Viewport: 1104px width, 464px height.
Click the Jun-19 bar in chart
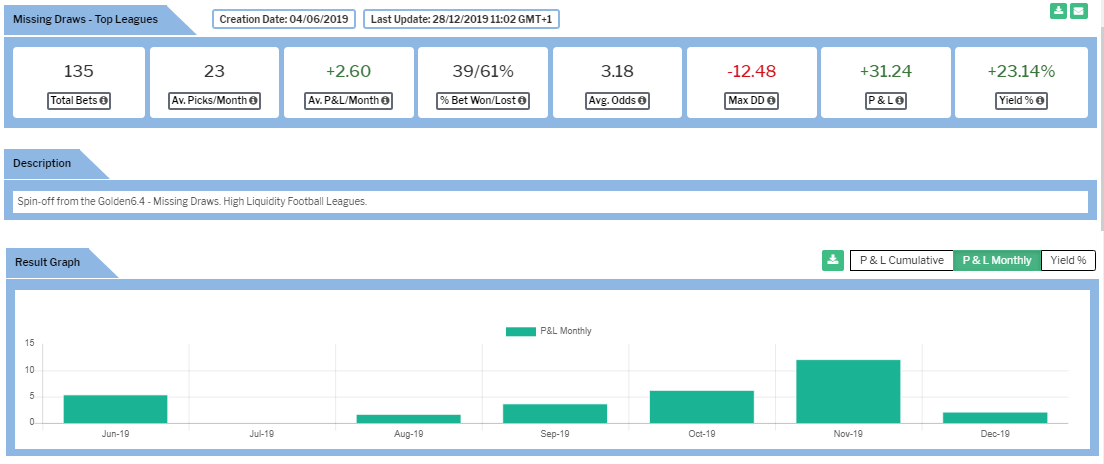point(115,409)
